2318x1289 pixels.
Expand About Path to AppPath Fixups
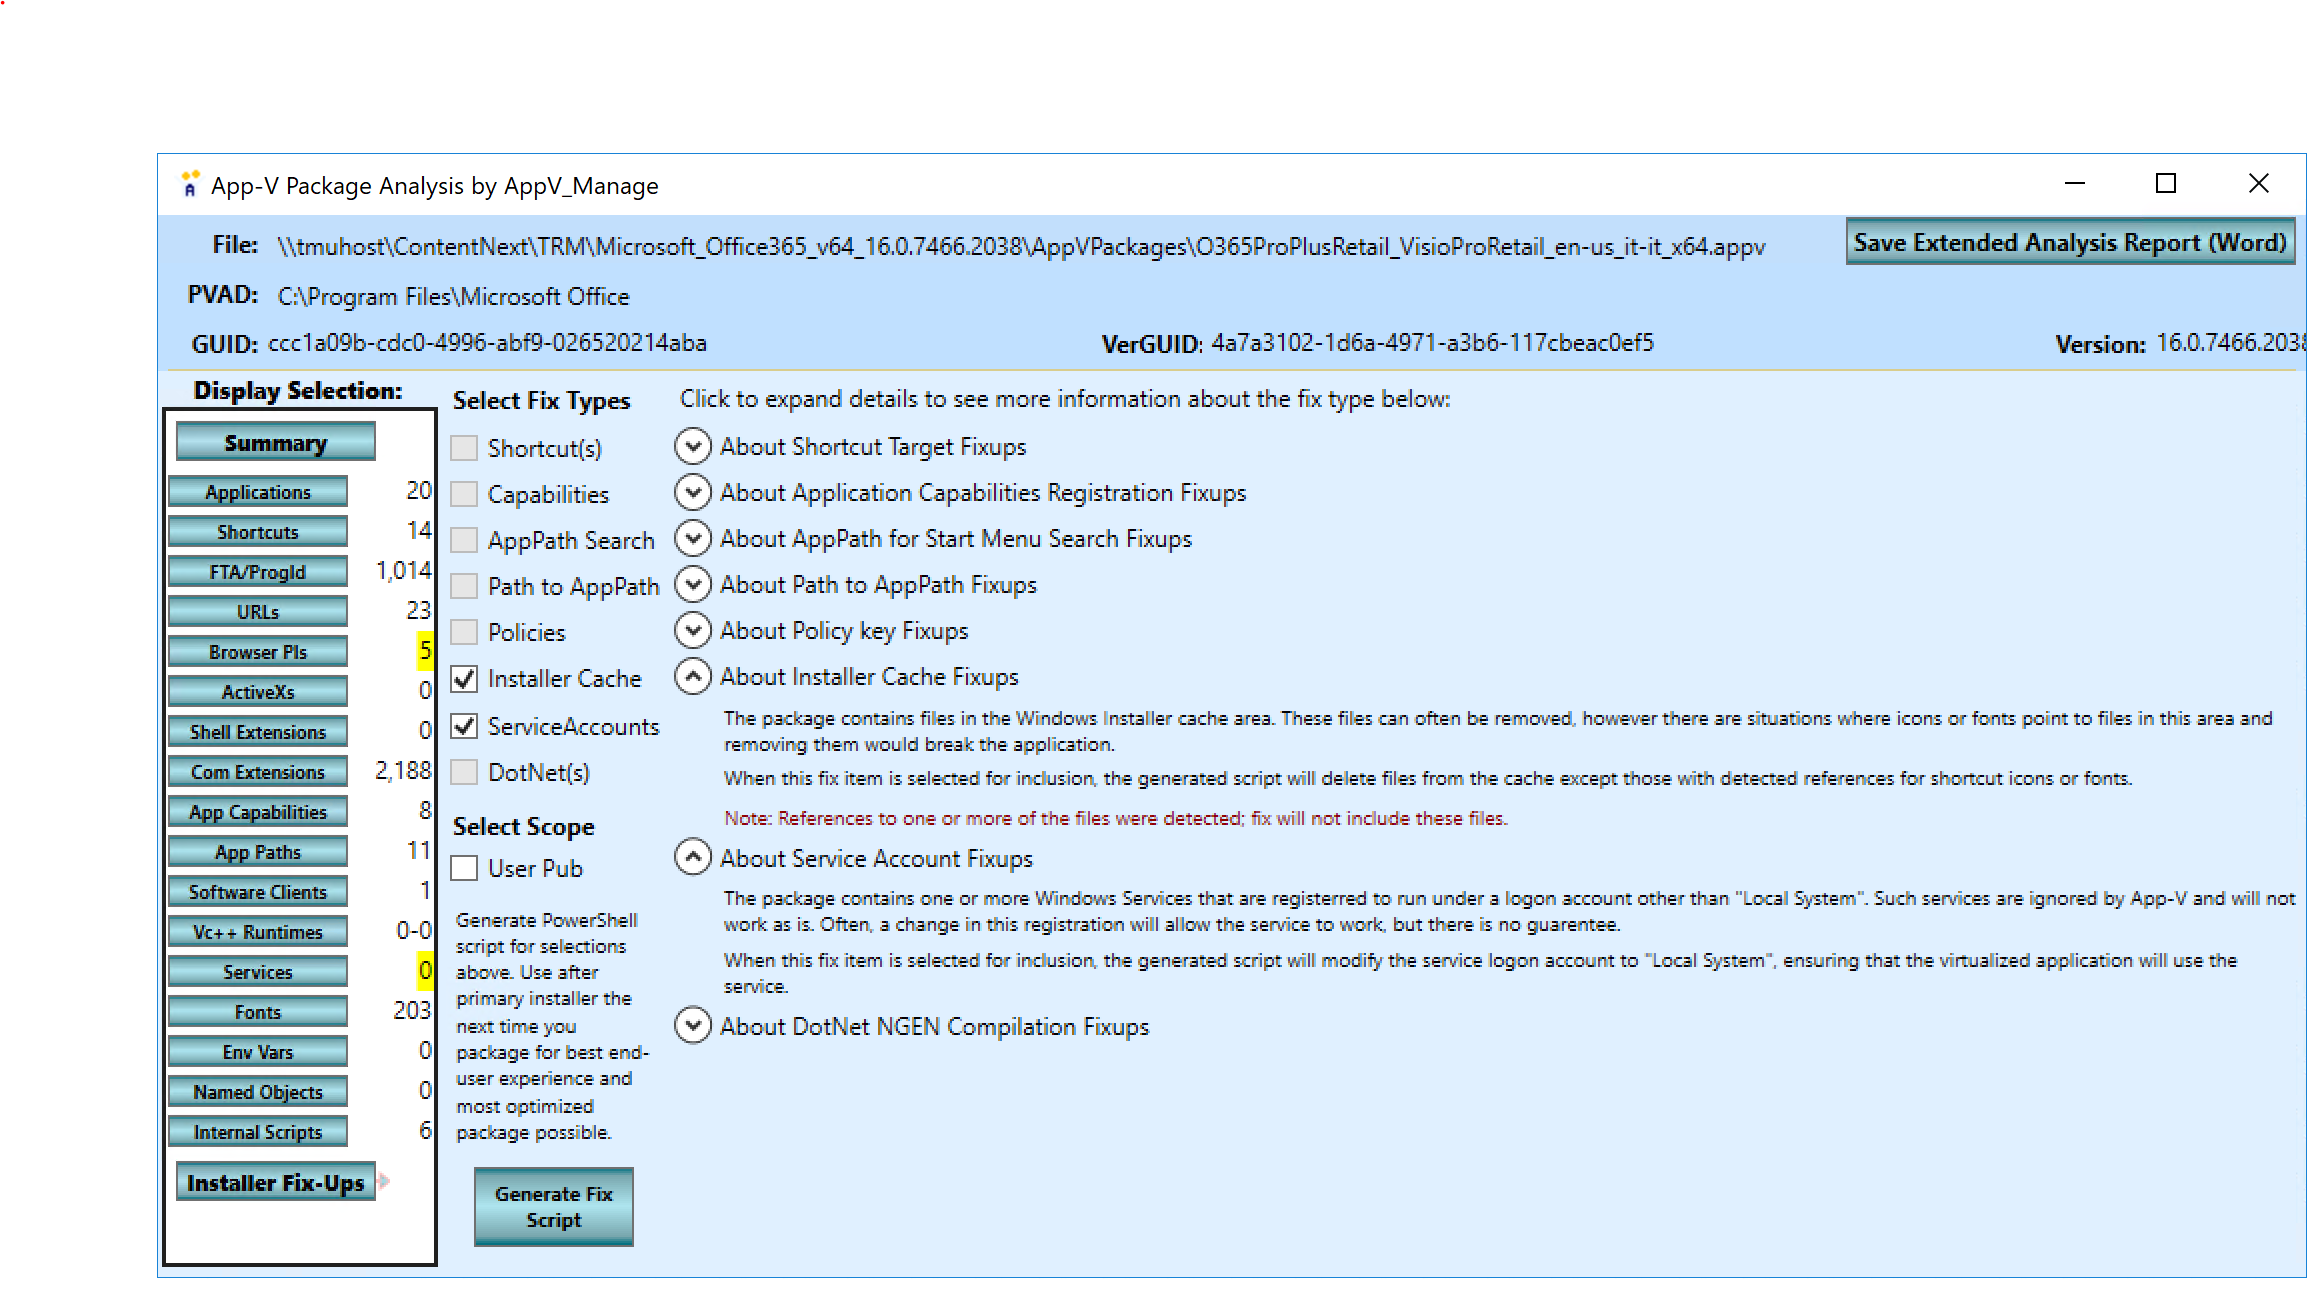693,584
